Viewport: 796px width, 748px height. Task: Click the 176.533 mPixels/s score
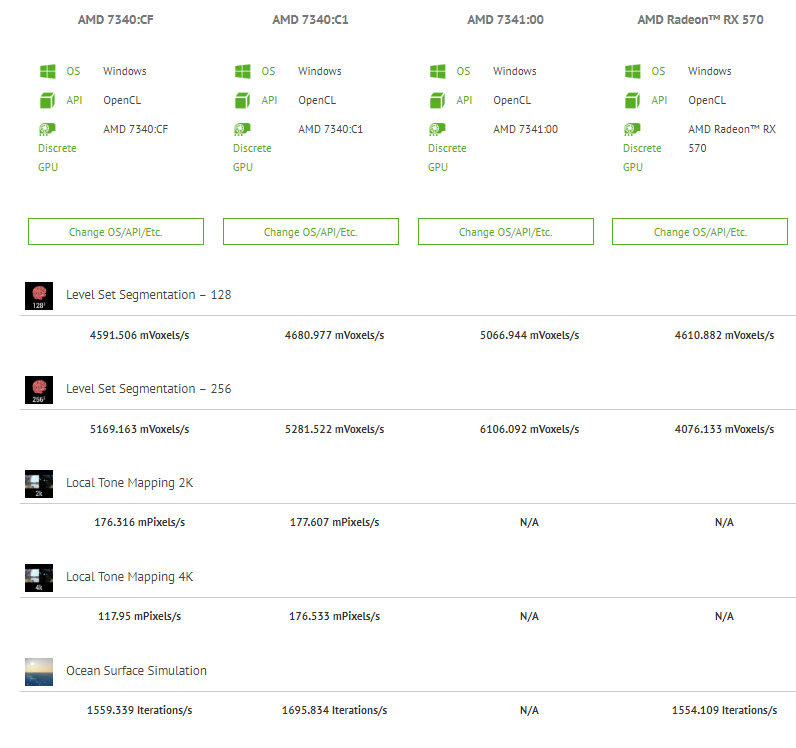(x=335, y=616)
